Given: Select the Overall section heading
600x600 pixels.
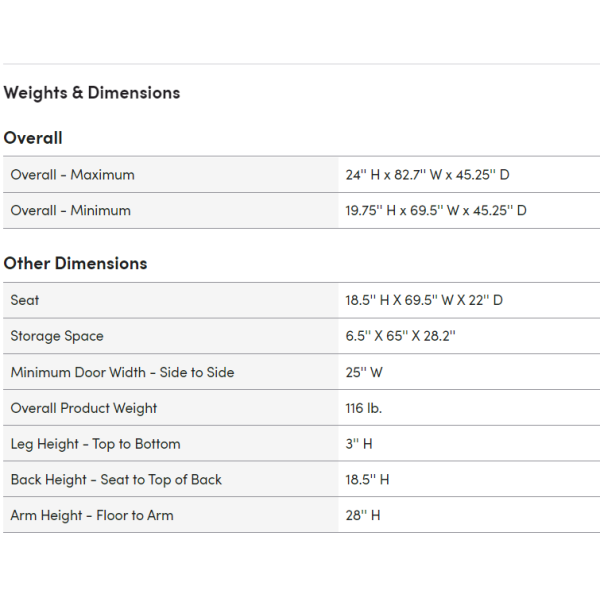Looking at the screenshot, I should click(x=33, y=138).
